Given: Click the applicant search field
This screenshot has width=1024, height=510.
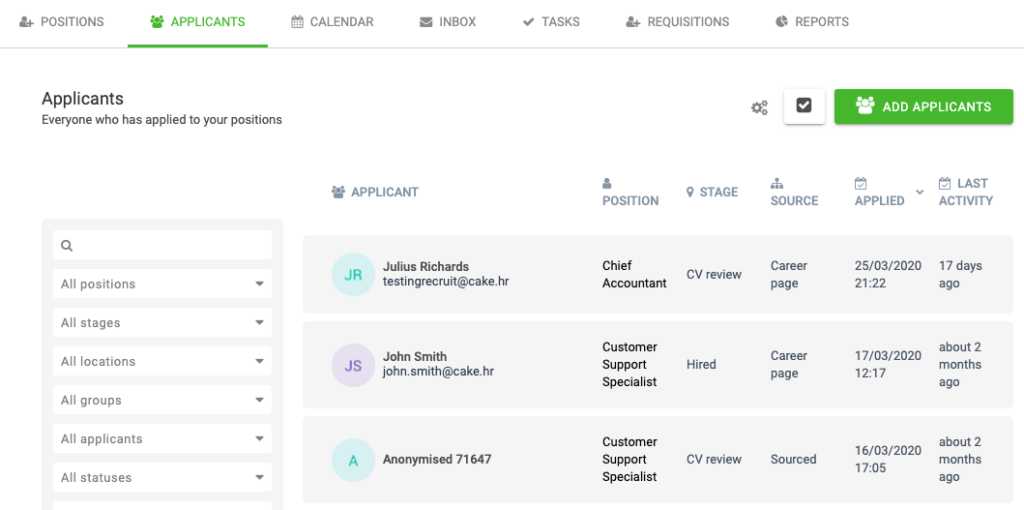Looking at the screenshot, I should pyautogui.click(x=162, y=245).
